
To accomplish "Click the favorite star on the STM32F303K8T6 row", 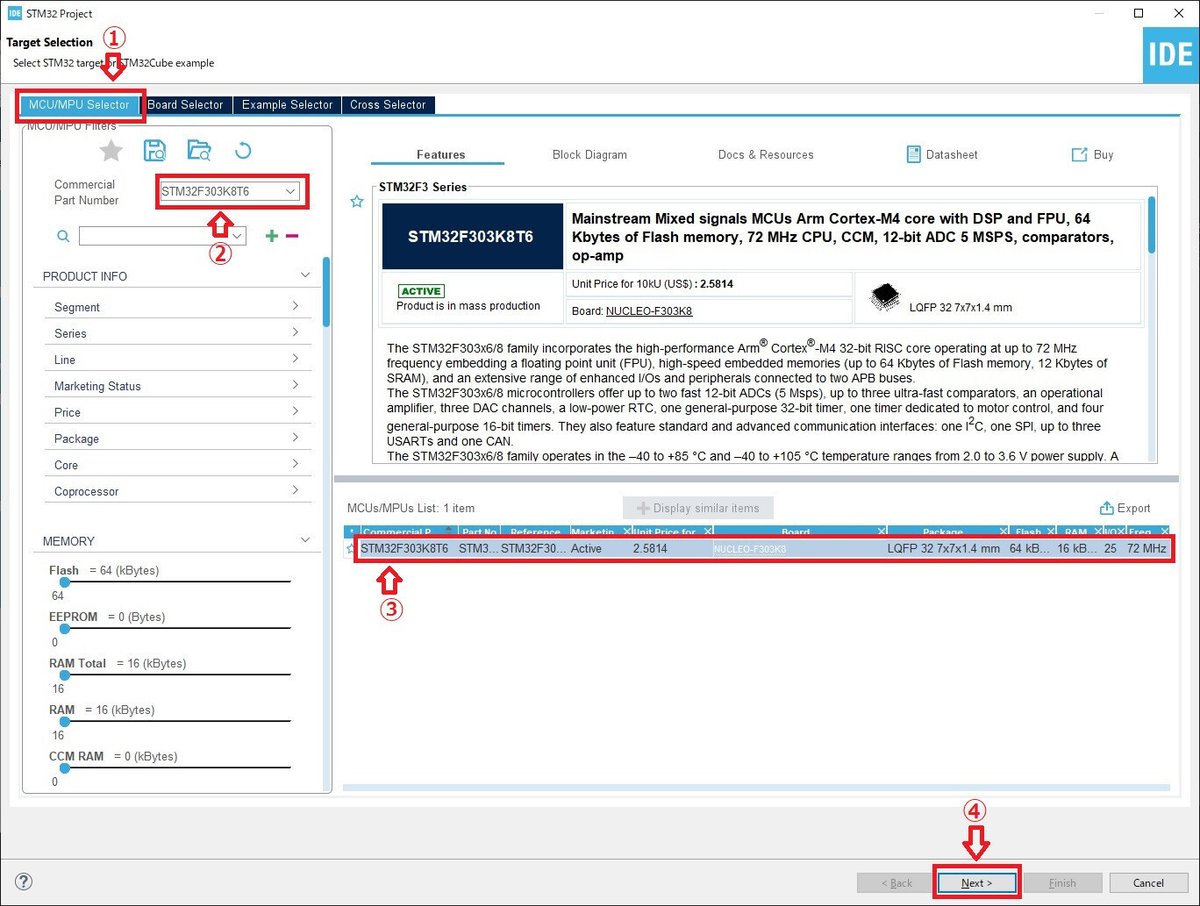I will 351,549.
